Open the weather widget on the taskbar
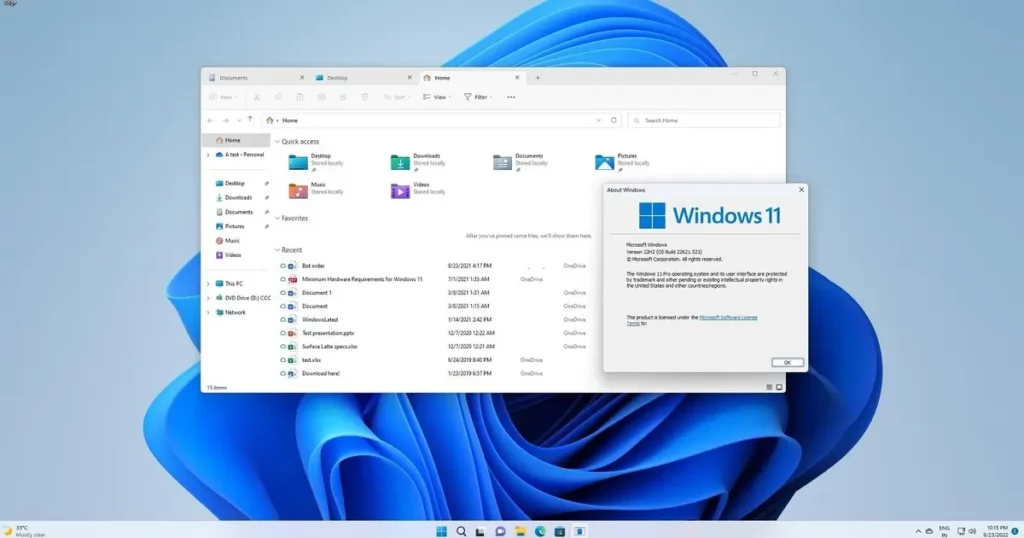The height and width of the screenshot is (538, 1024). click(25, 531)
